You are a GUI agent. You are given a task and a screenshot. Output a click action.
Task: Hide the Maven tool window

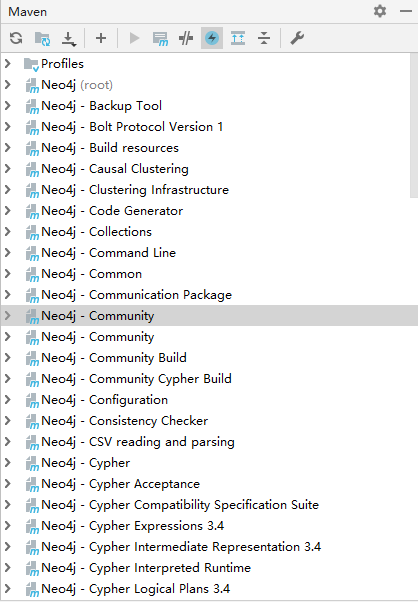(406, 11)
